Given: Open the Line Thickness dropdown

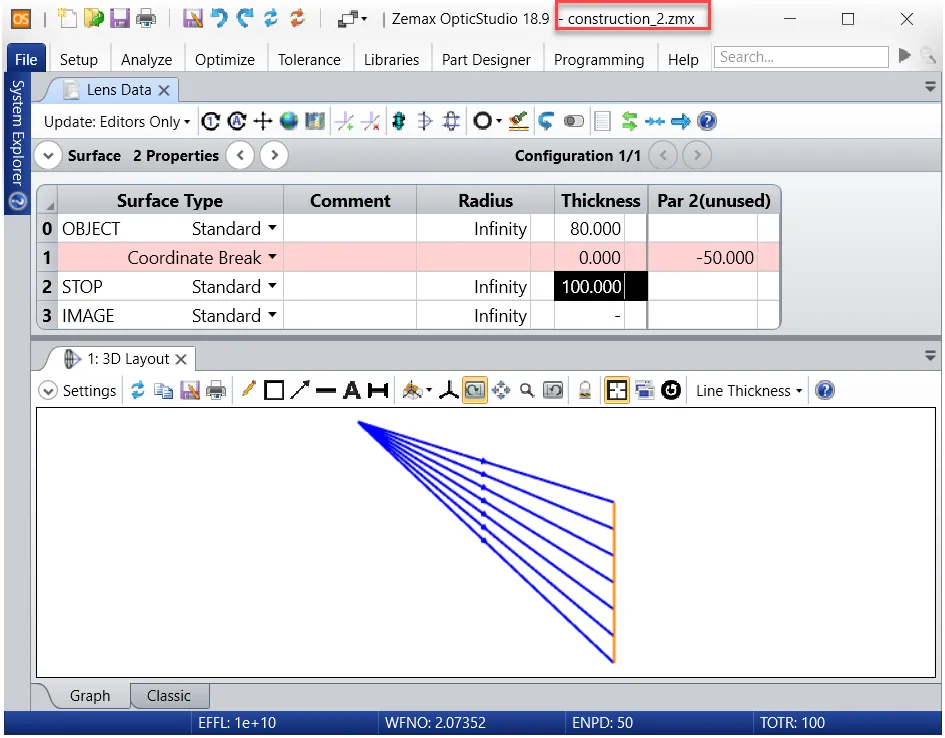Looking at the screenshot, I should [749, 391].
